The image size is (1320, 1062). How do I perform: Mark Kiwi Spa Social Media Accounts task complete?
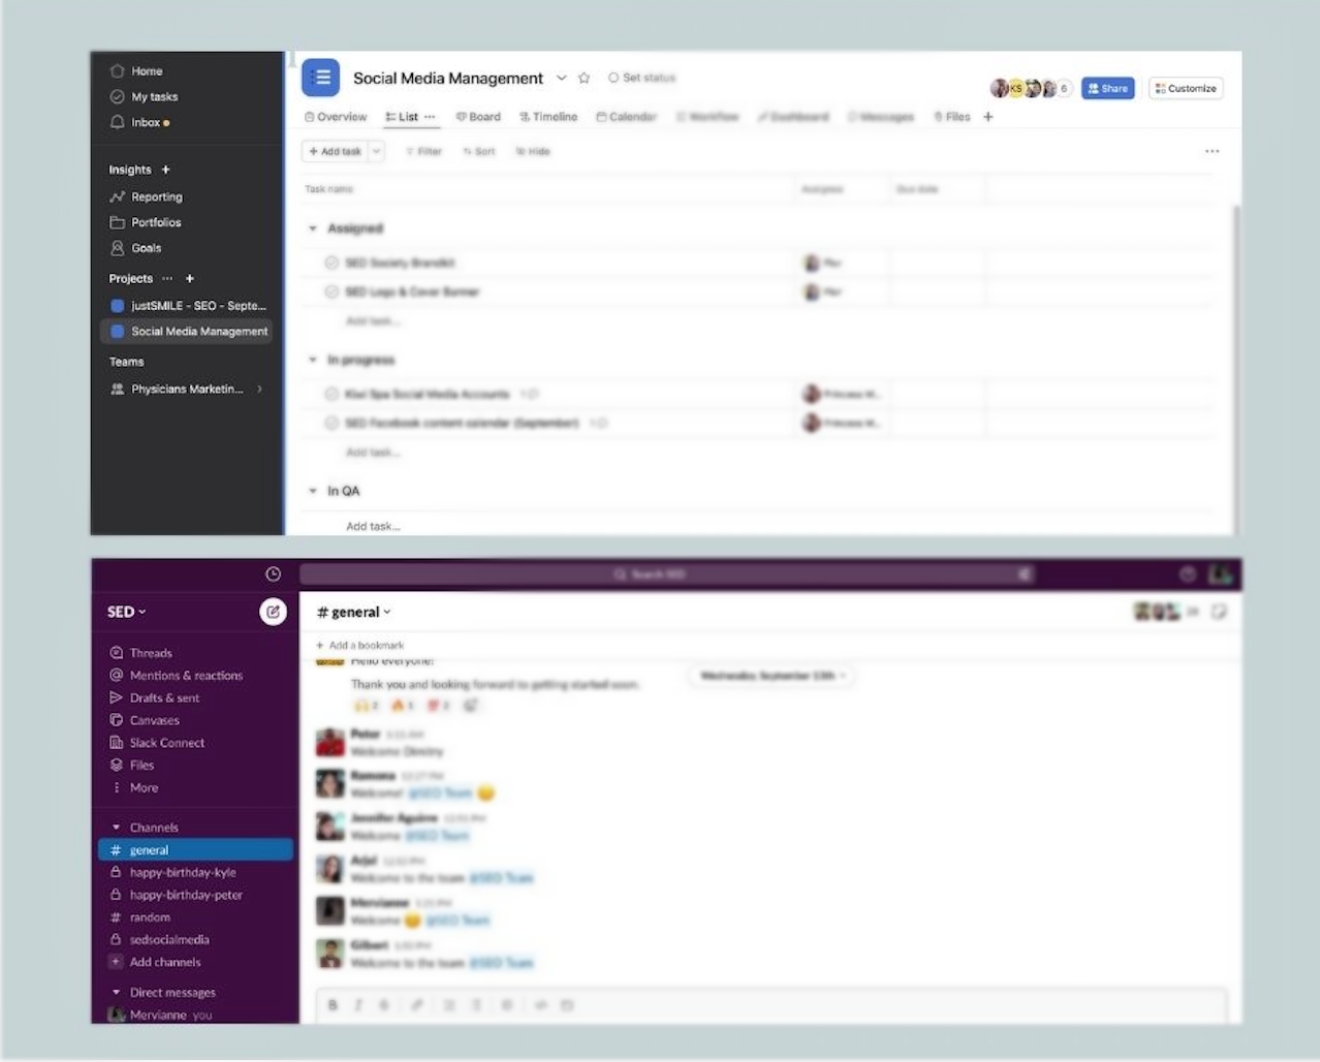(x=332, y=394)
